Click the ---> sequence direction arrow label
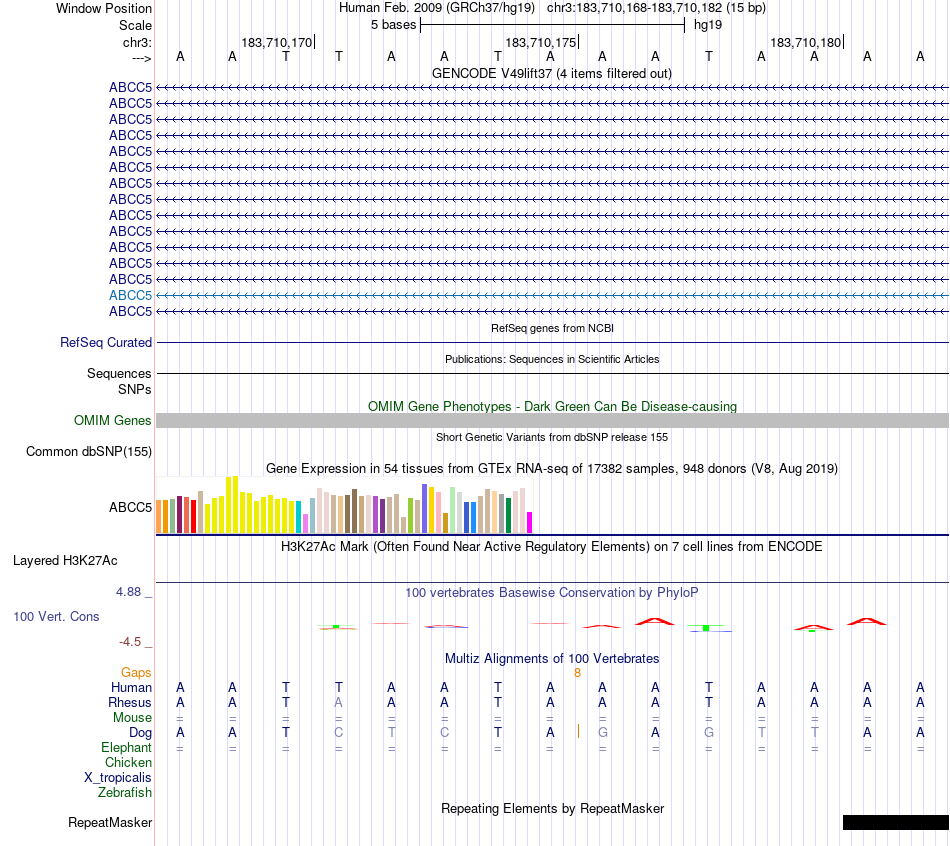This screenshot has height=846, width=950. tap(141, 58)
